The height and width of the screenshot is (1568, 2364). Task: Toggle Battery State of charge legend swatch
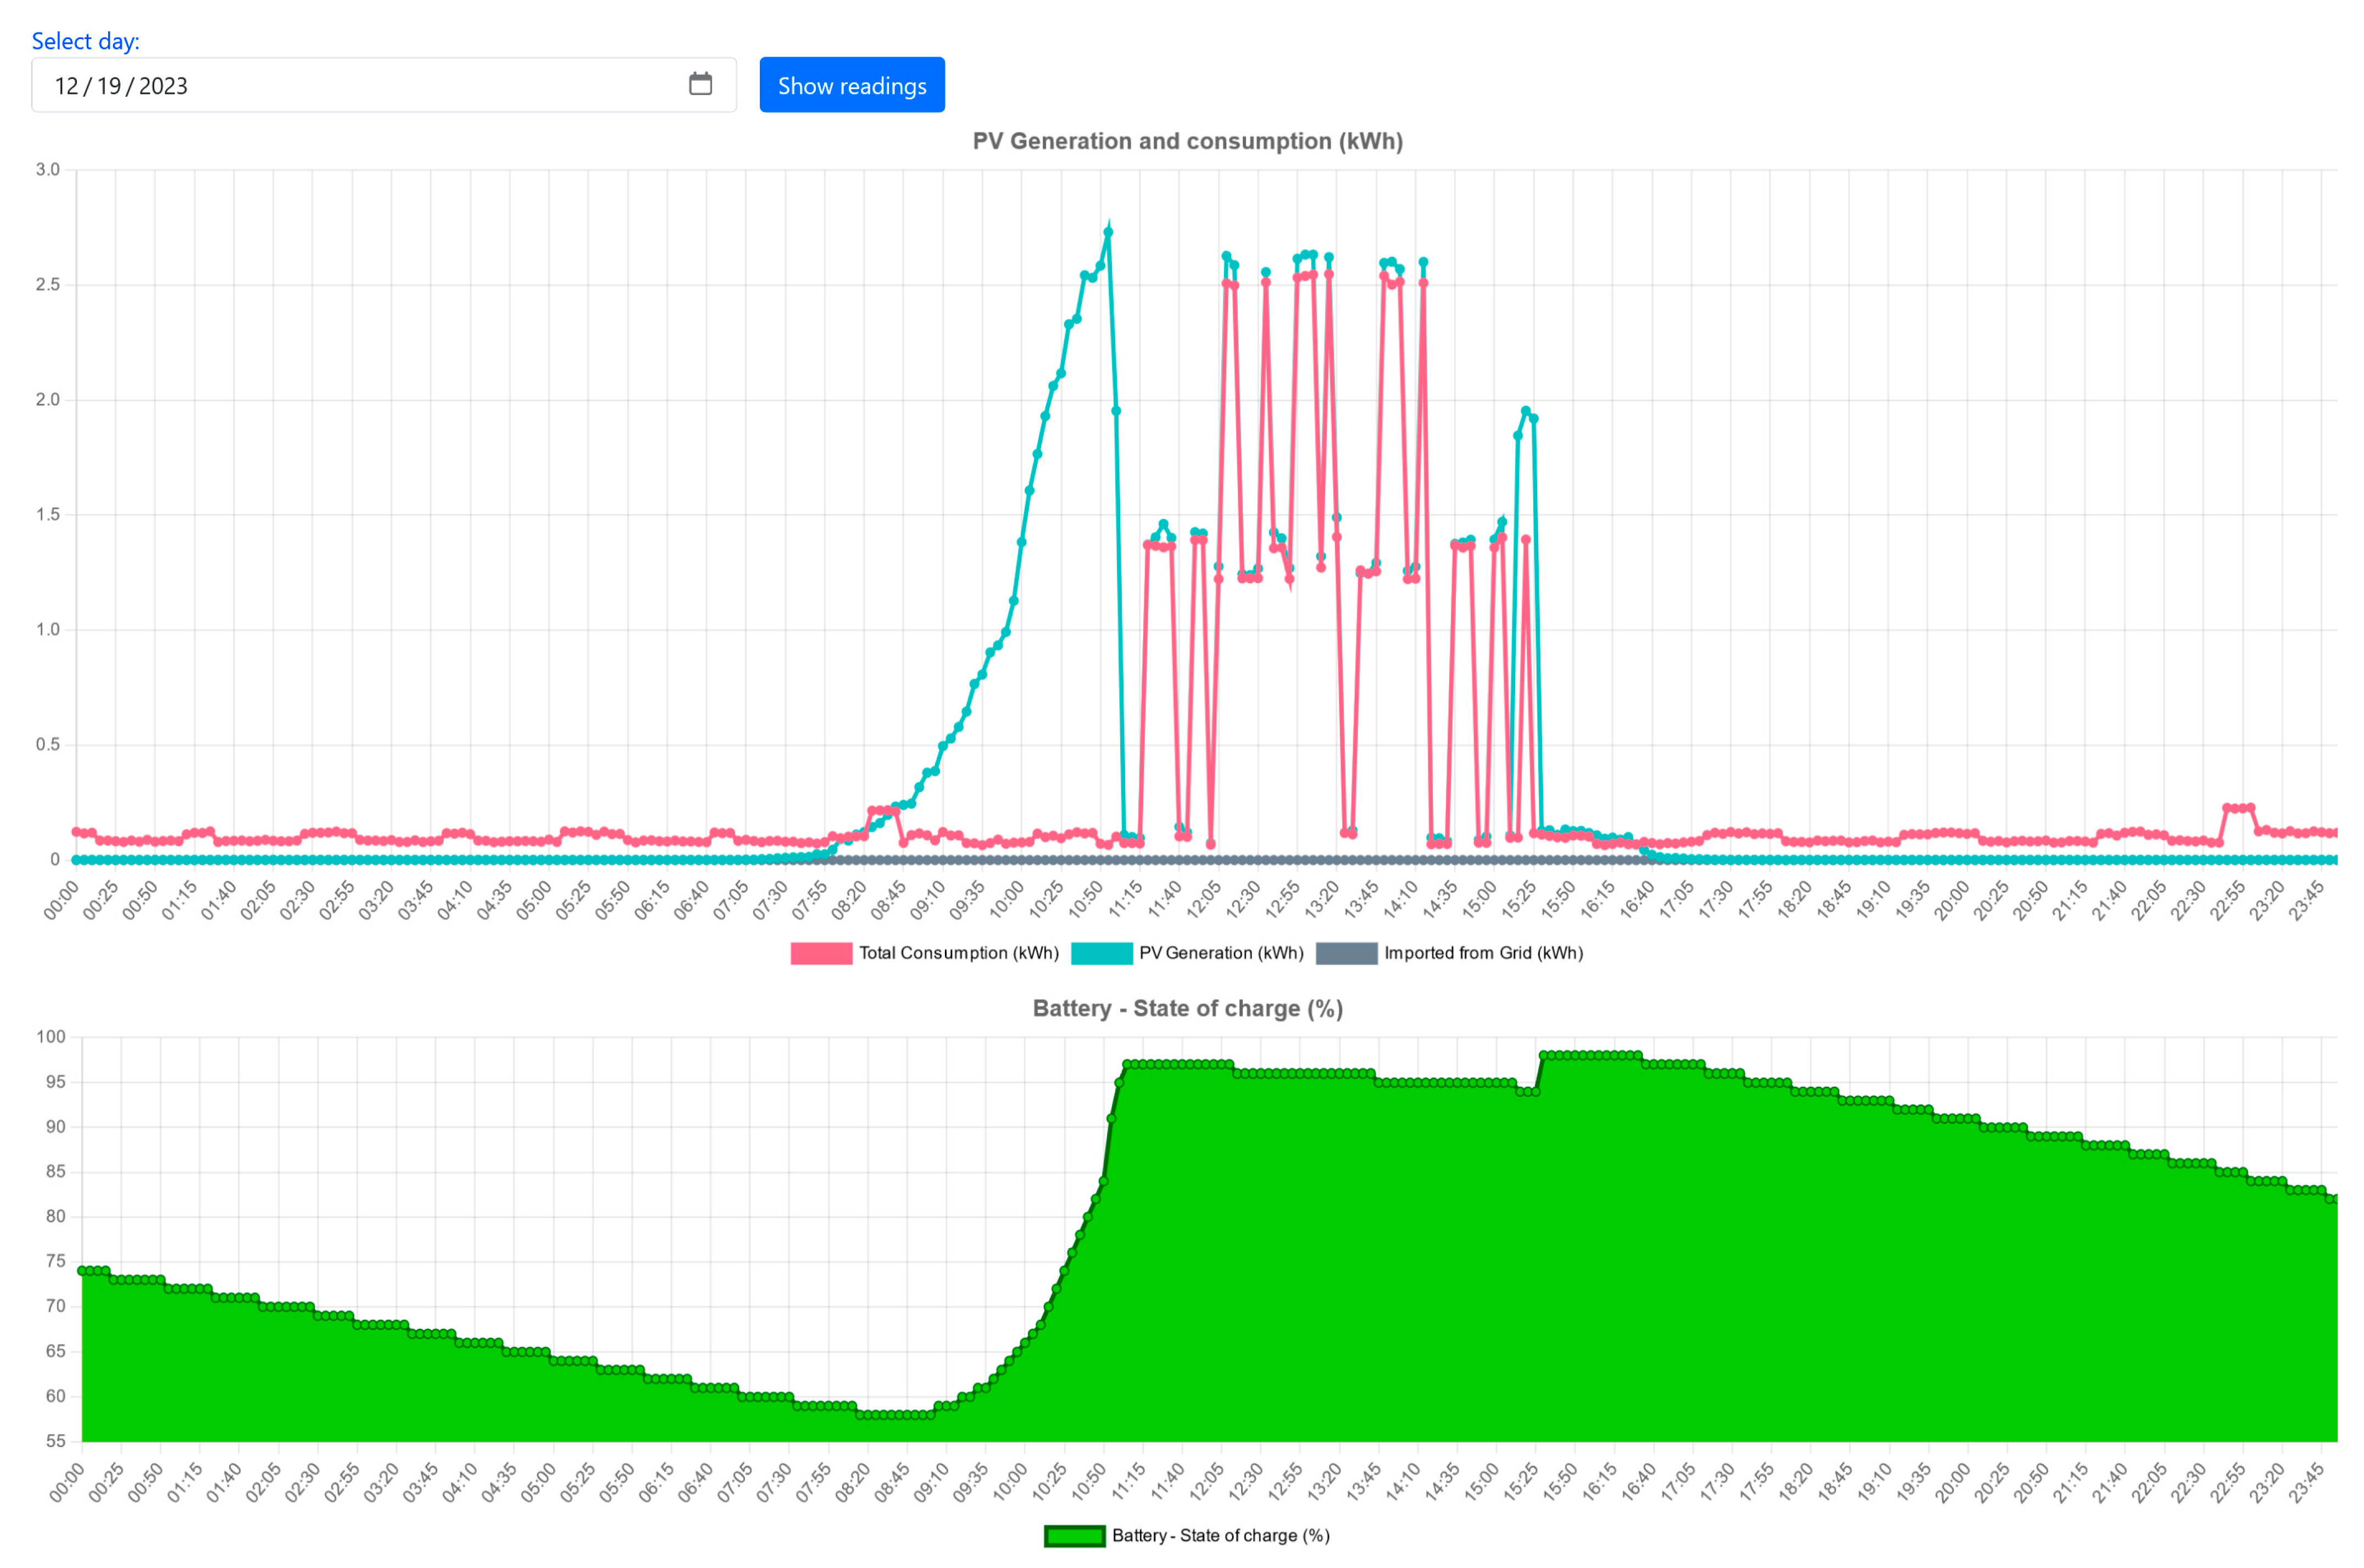pyautogui.click(x=1074, y=1536)
